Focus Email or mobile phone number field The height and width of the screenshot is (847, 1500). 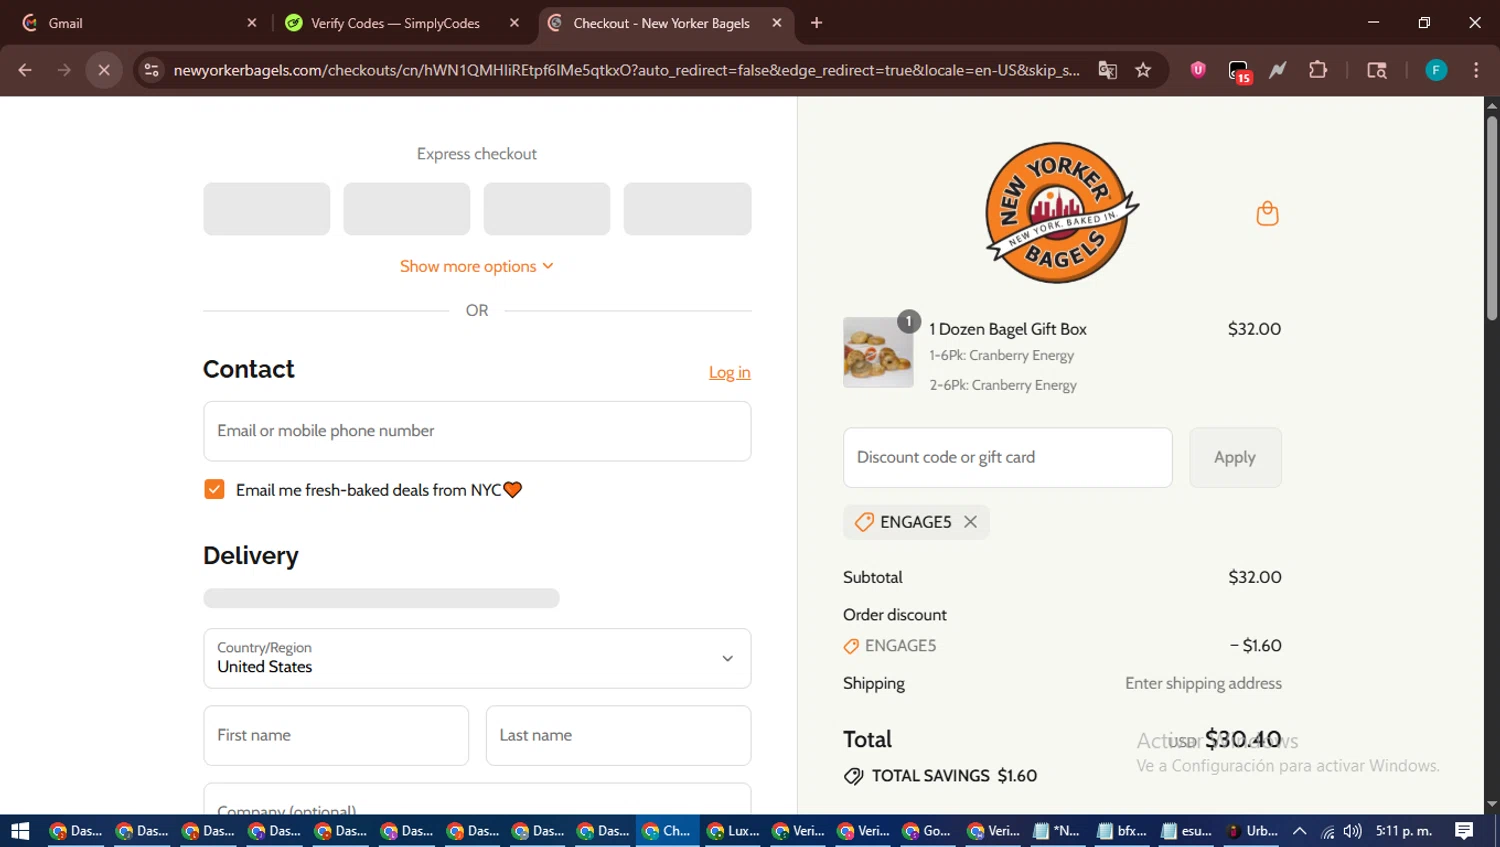[x=477, y=431]
